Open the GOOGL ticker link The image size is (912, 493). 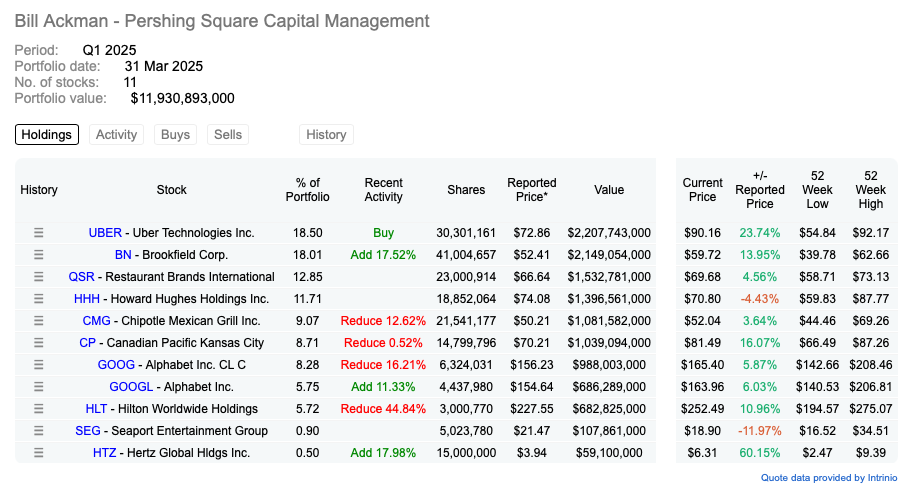coord(131,387)
